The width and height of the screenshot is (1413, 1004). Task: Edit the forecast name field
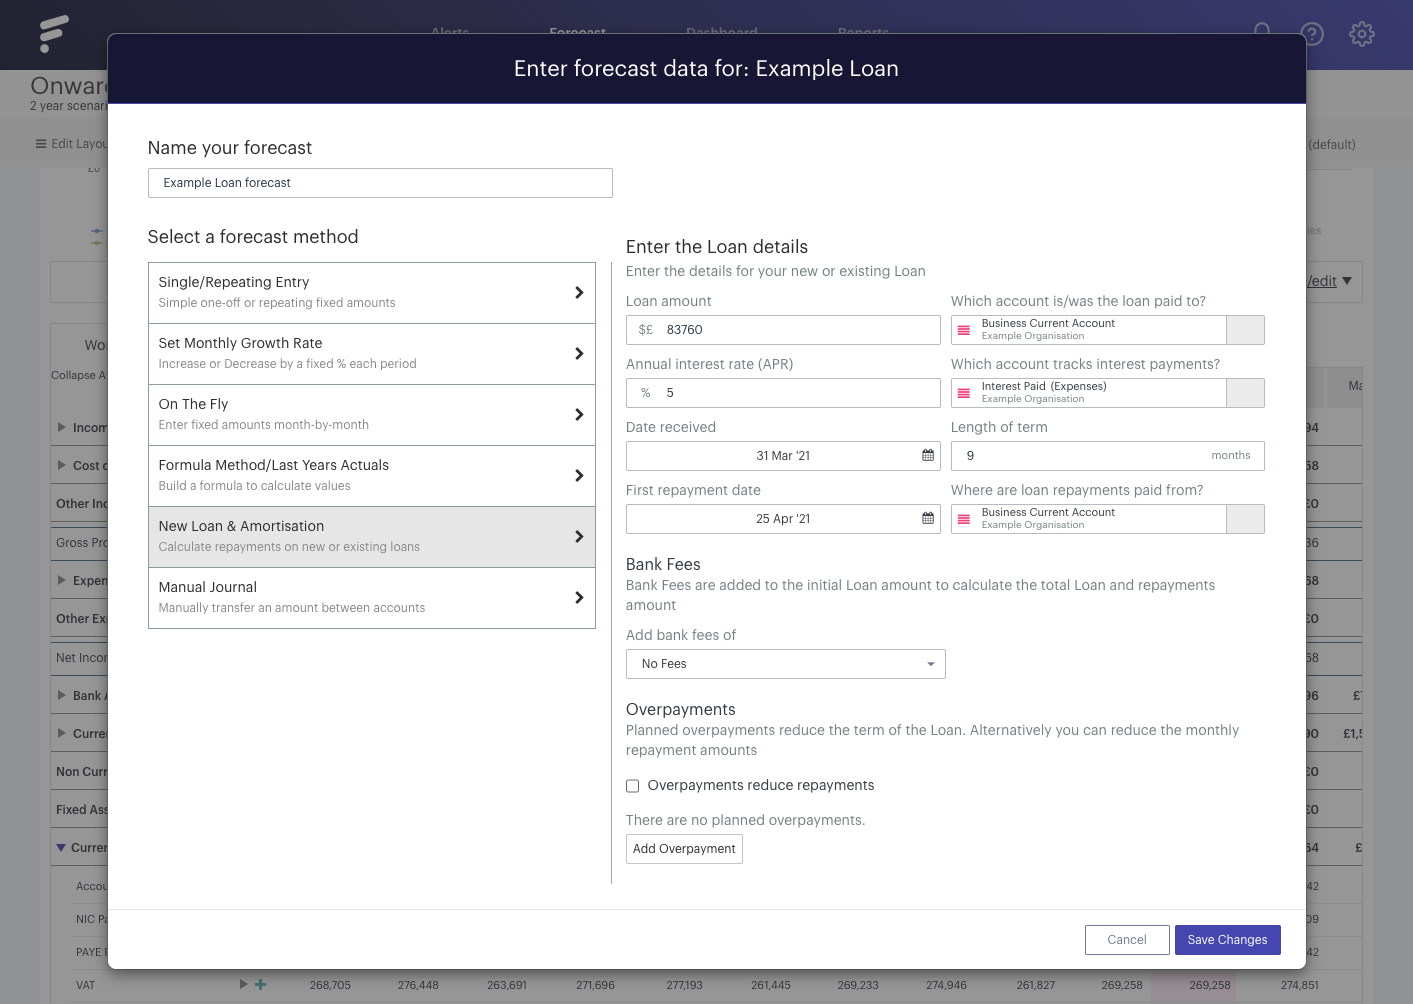[x=380, y=183]
